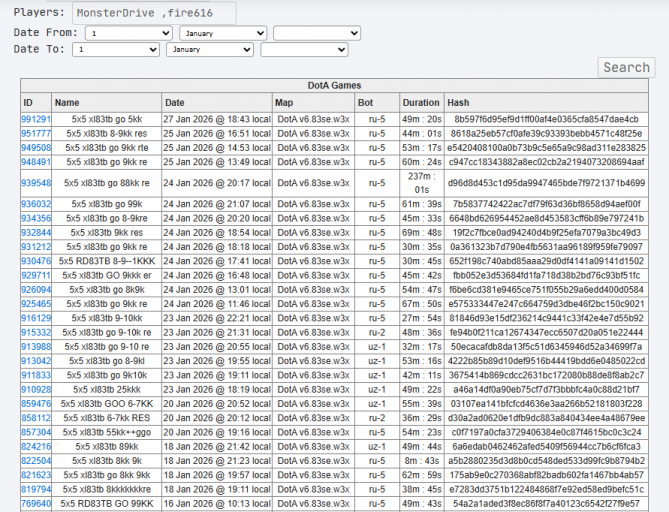669x512 pixels.
Task: Open game ID 822504 link
Action: coord(36,461)
